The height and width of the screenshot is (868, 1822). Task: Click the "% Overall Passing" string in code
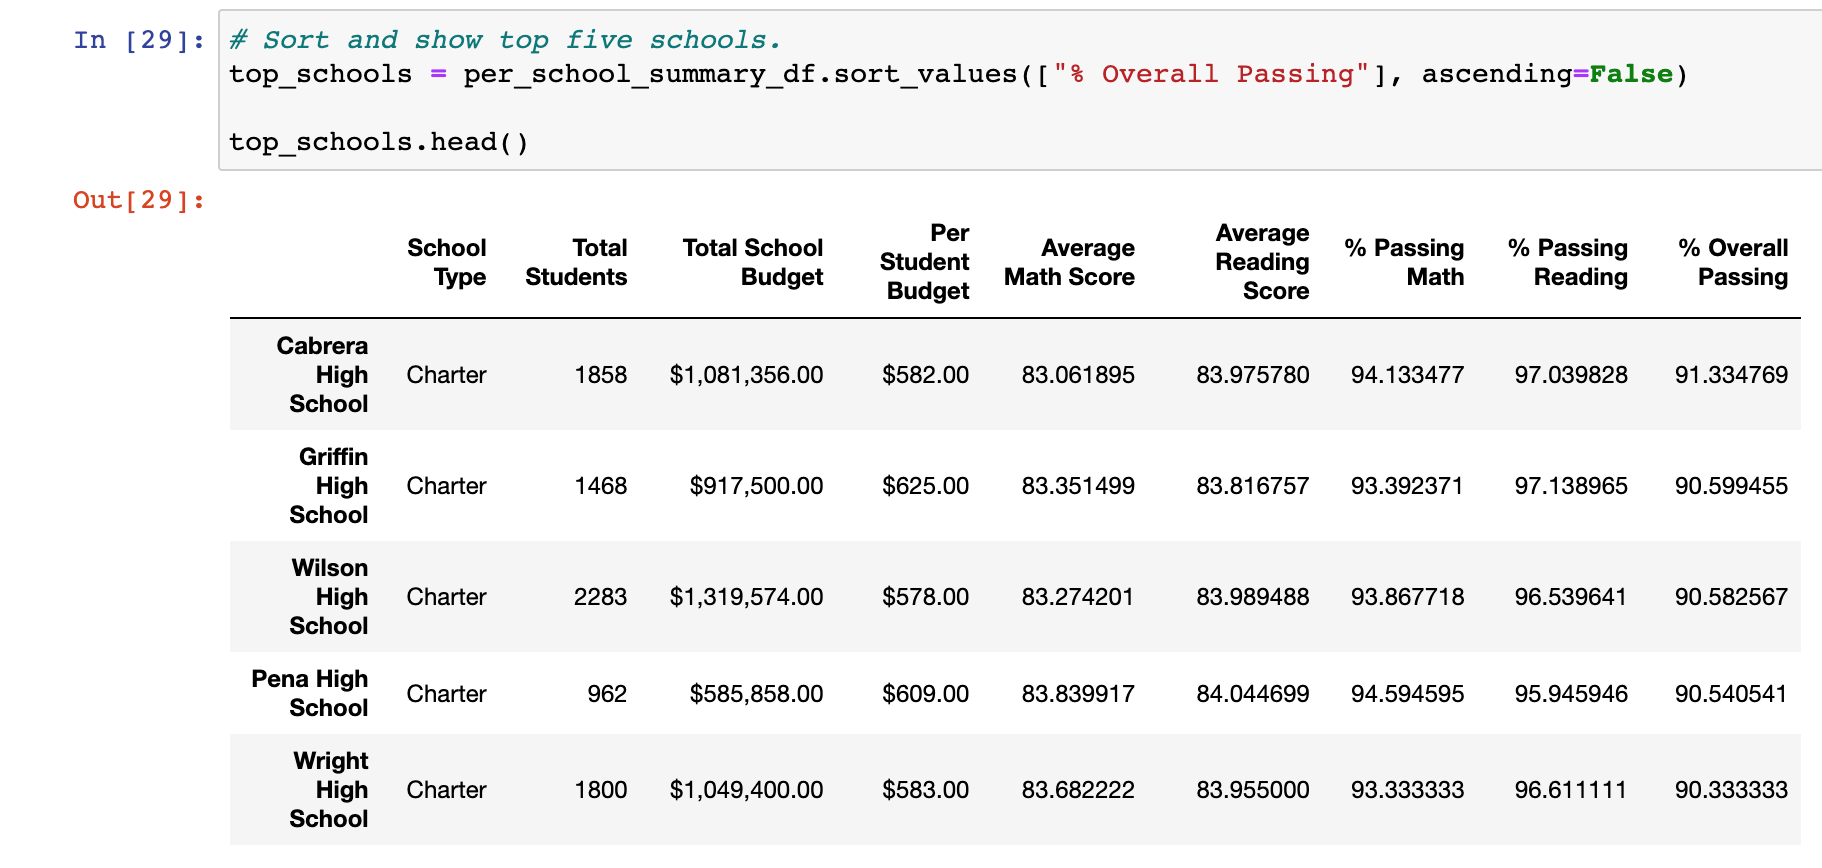[x=1211, y=74]
